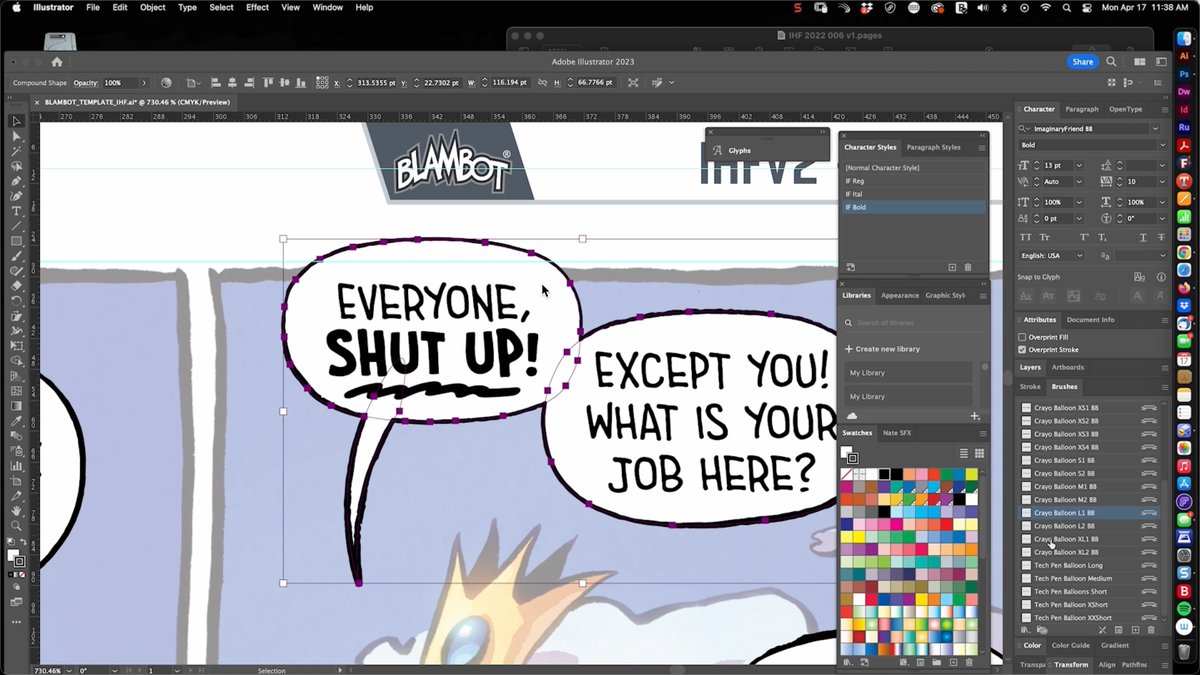
Task: Select the Eyedropper tool
Action: [16, 493]
